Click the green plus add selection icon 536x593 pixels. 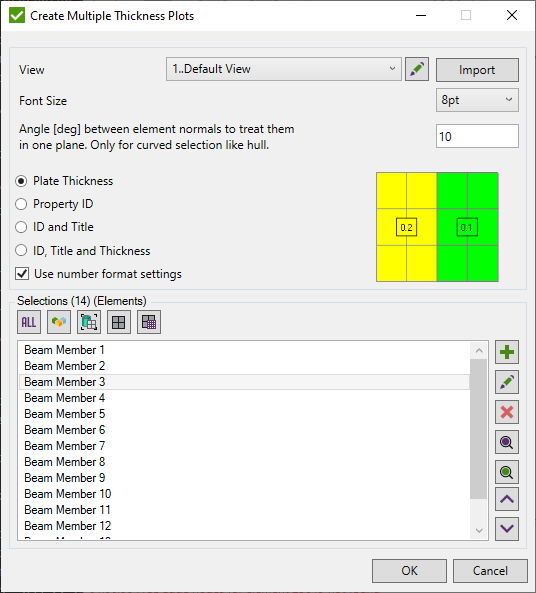pyautogui.click(x=507, y=352)
